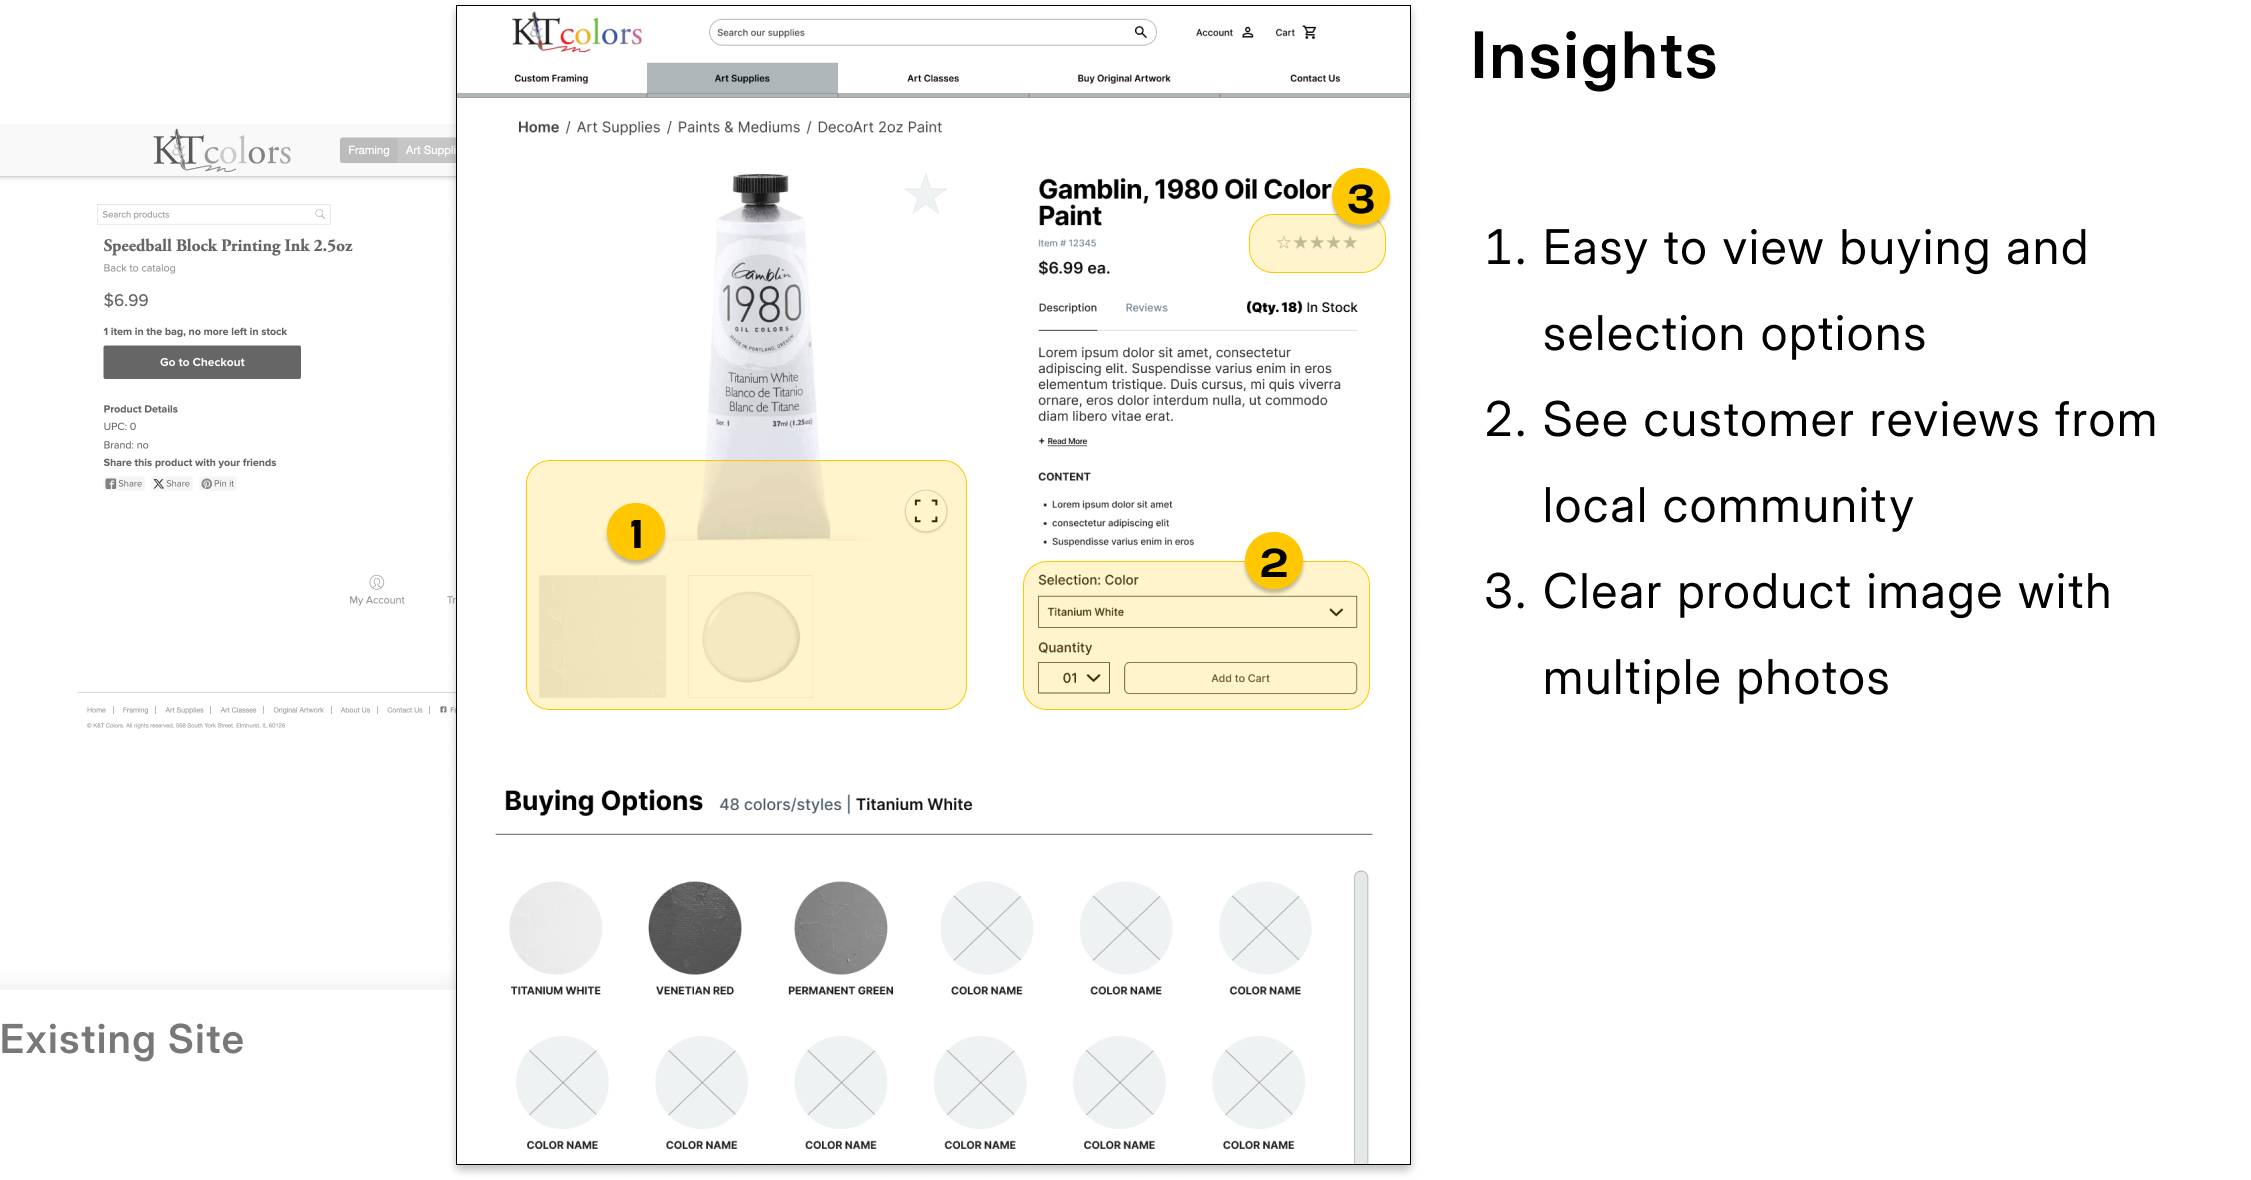Viewport: 2251px width, 1180px height.
Task: Click the '(Qty. 18) In Stock' text
Action: pos(1301,308)
